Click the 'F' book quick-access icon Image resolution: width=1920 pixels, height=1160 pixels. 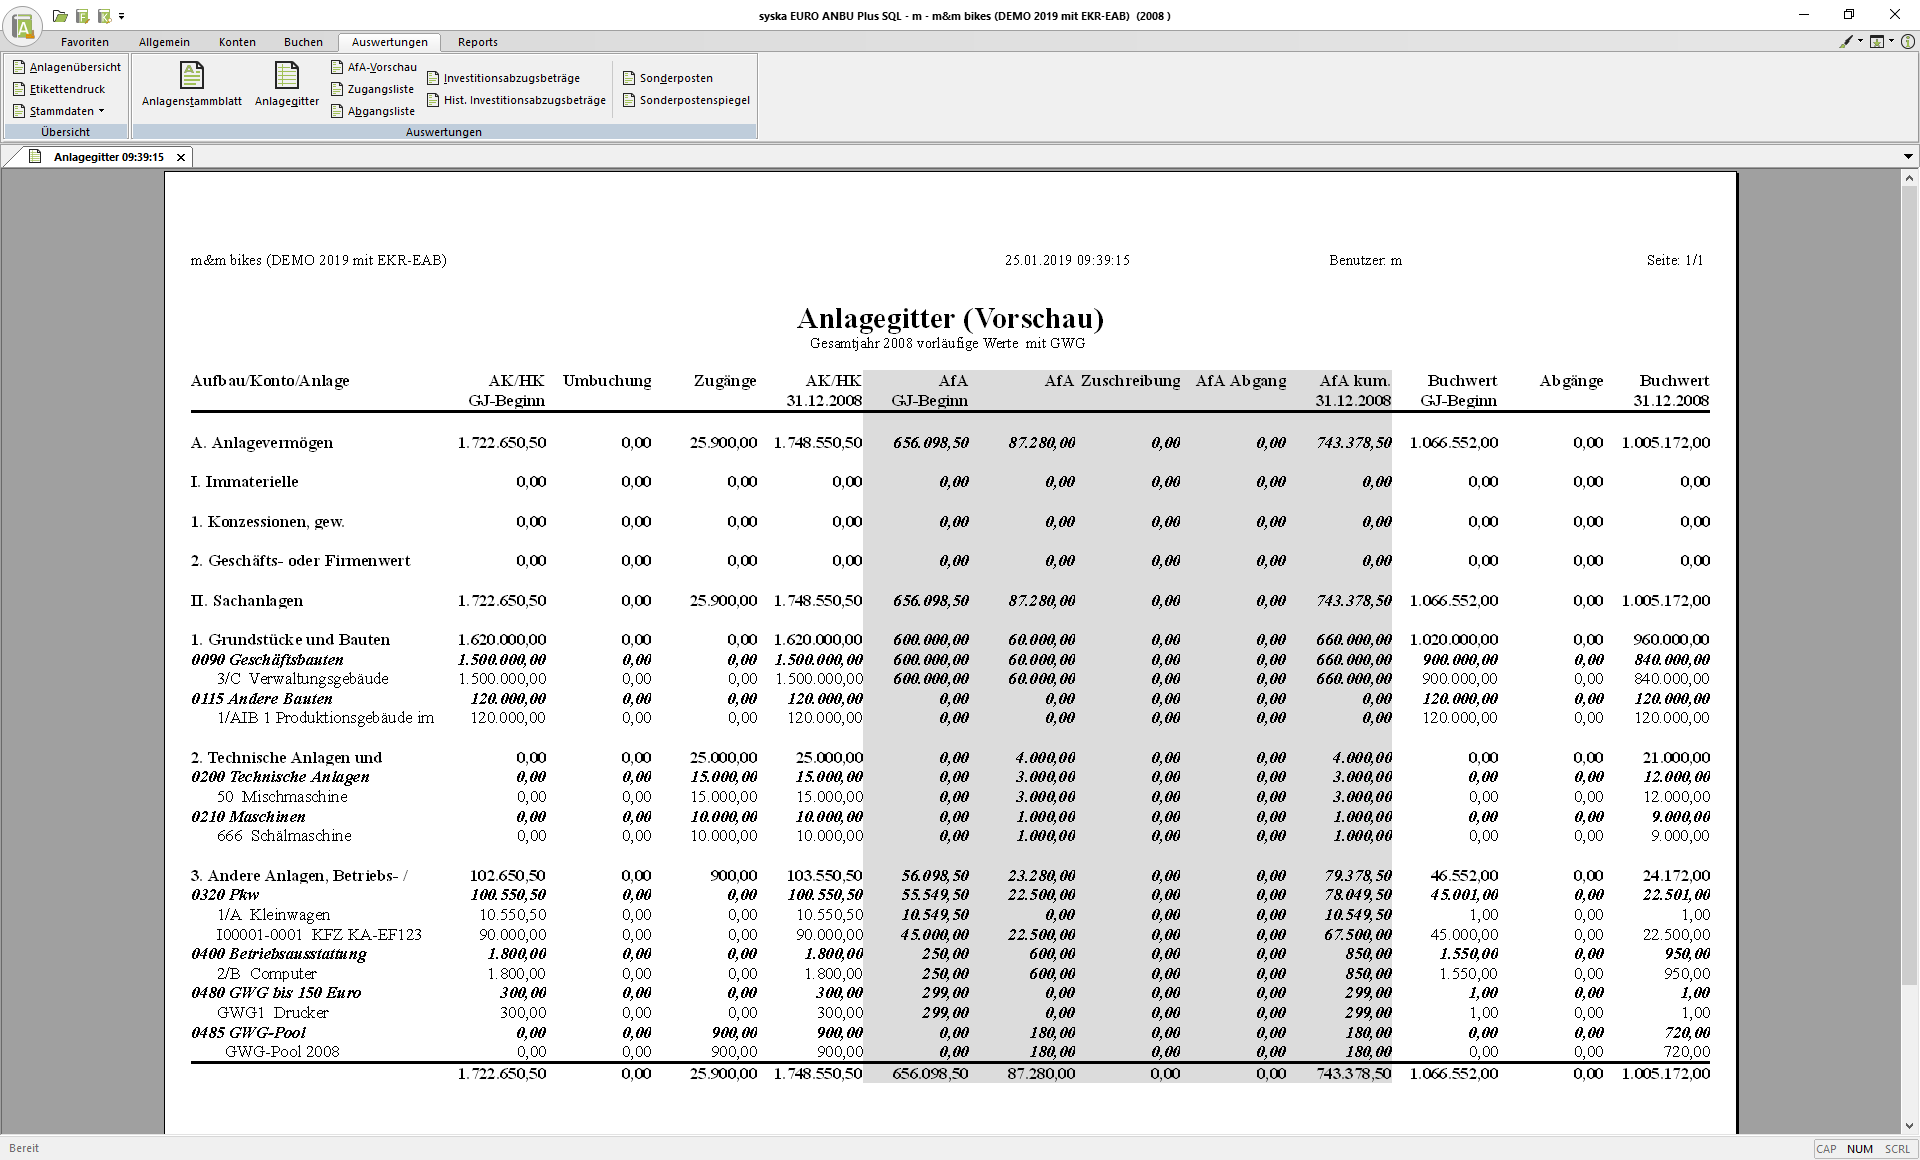click(x=83, y=16)
